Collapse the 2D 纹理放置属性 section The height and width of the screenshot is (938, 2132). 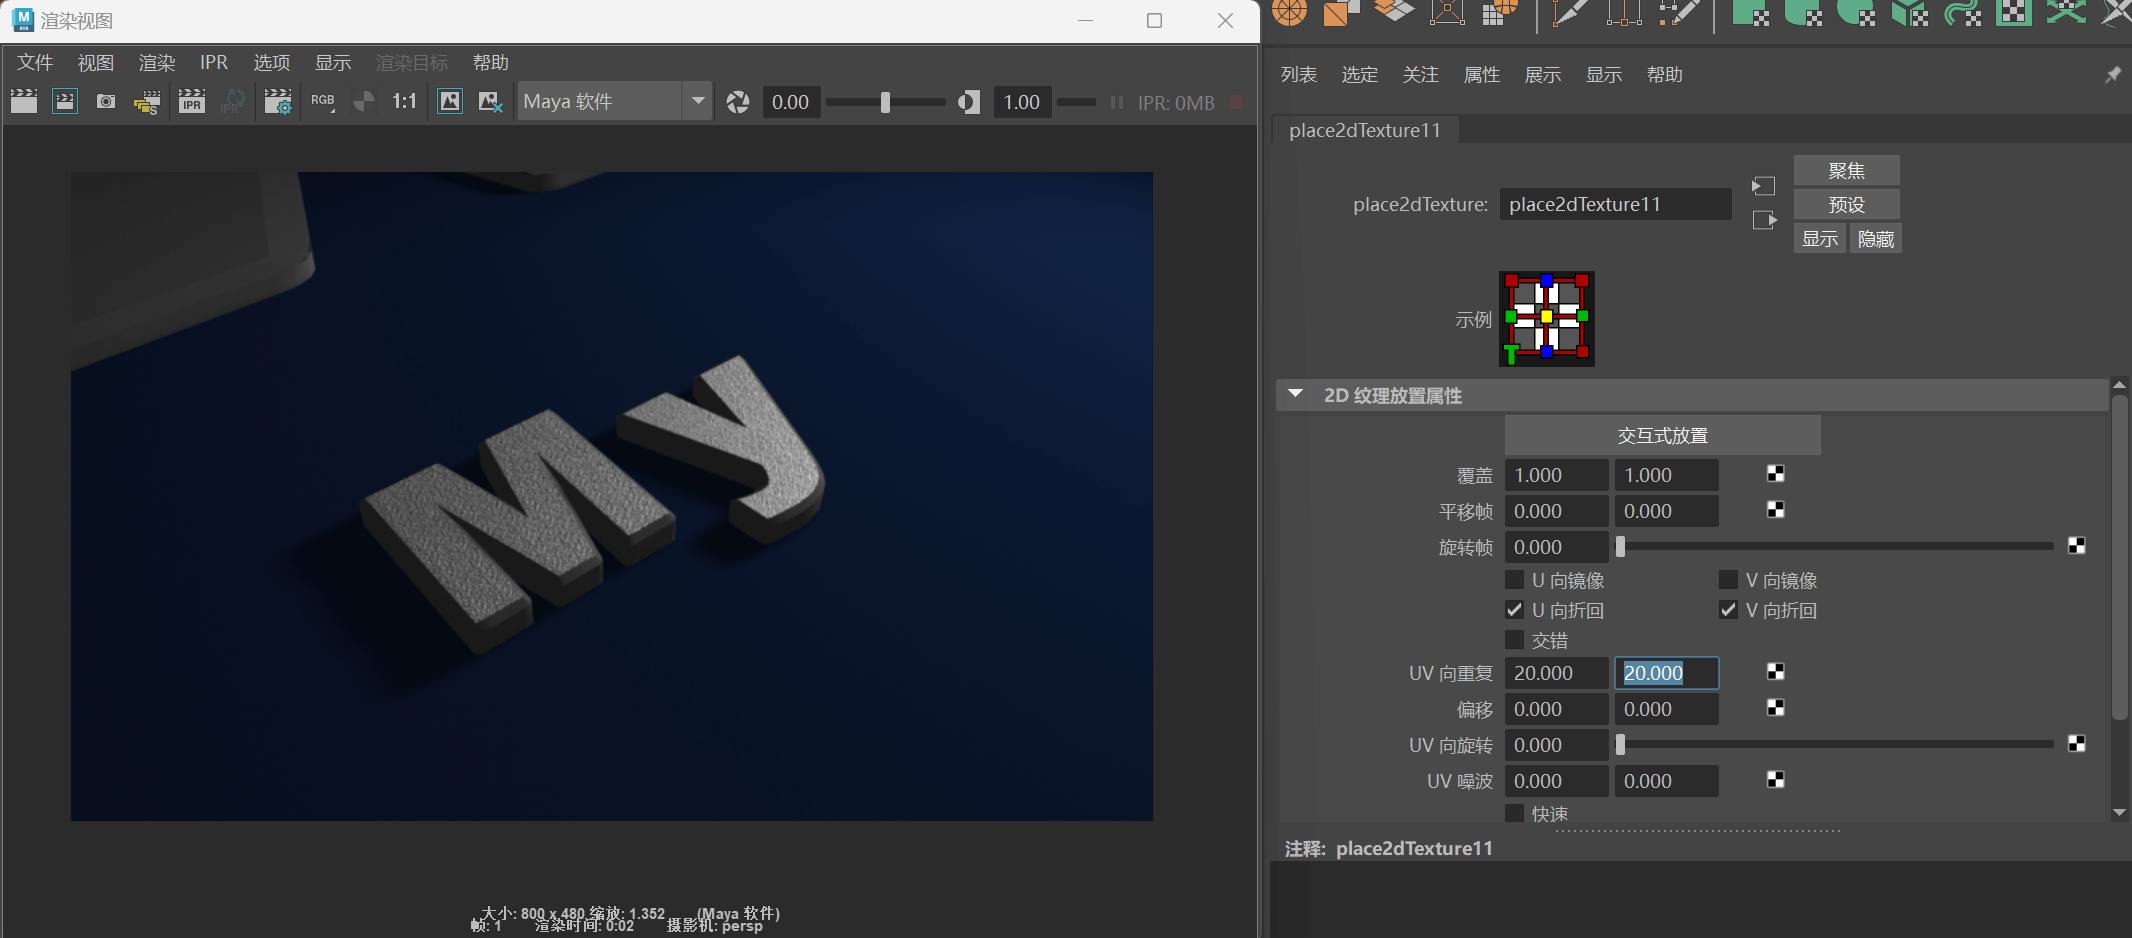click(1296, 394)
